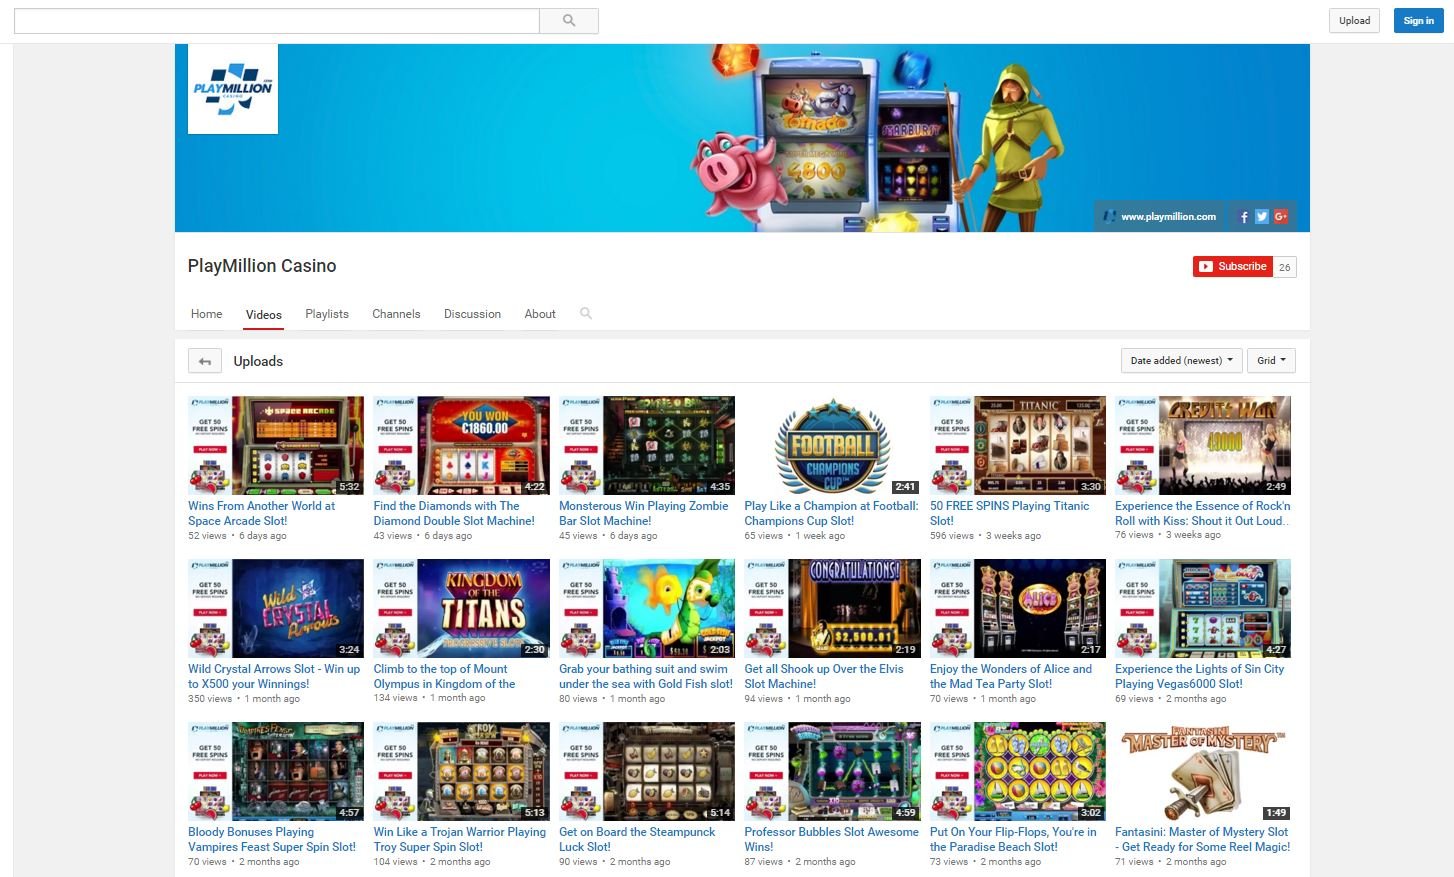Switch to the About tab
The width and height of the screenshot is (1454, 877).
540,314
